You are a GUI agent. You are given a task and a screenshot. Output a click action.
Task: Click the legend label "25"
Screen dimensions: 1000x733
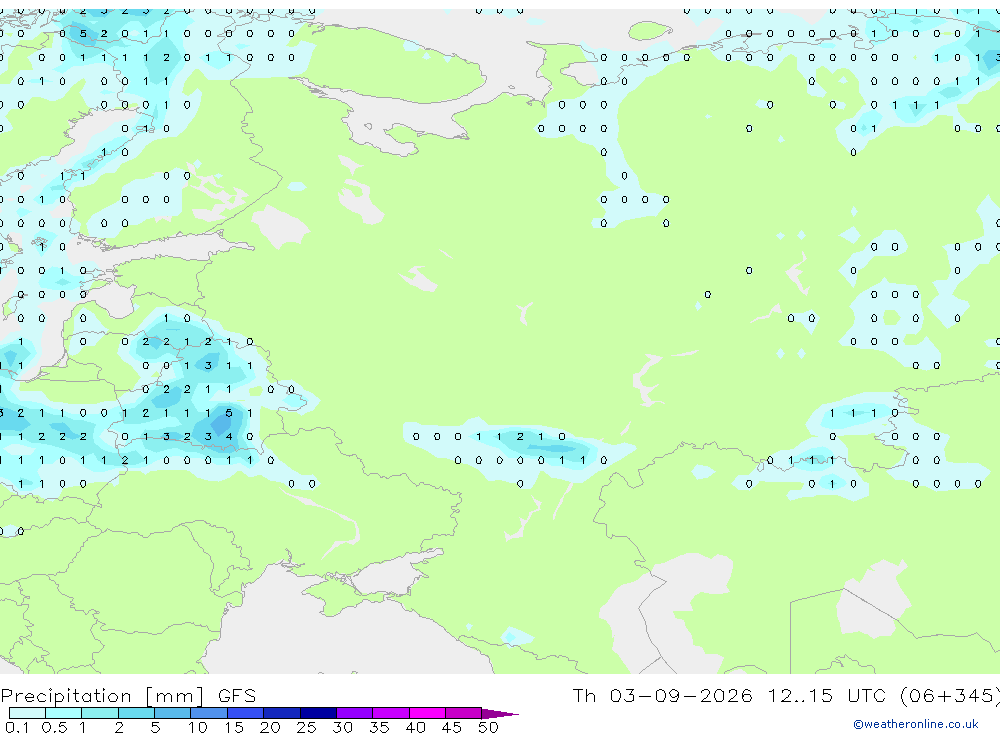(307, 727)
